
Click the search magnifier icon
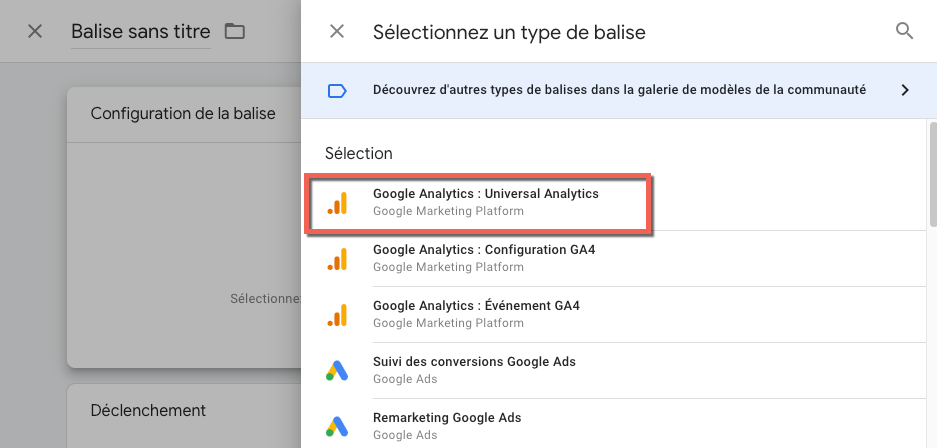904,31
